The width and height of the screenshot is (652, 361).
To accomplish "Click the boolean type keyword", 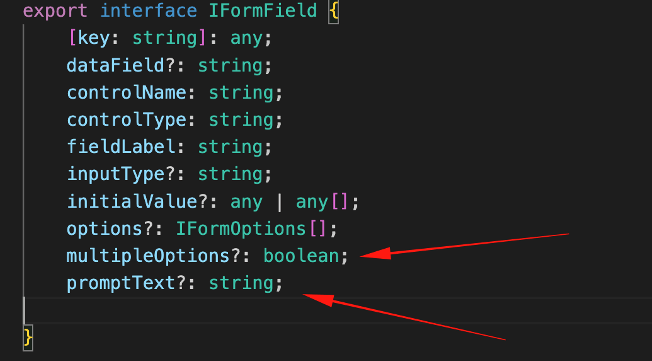I will pyautogui.click(x=301, y=256).
